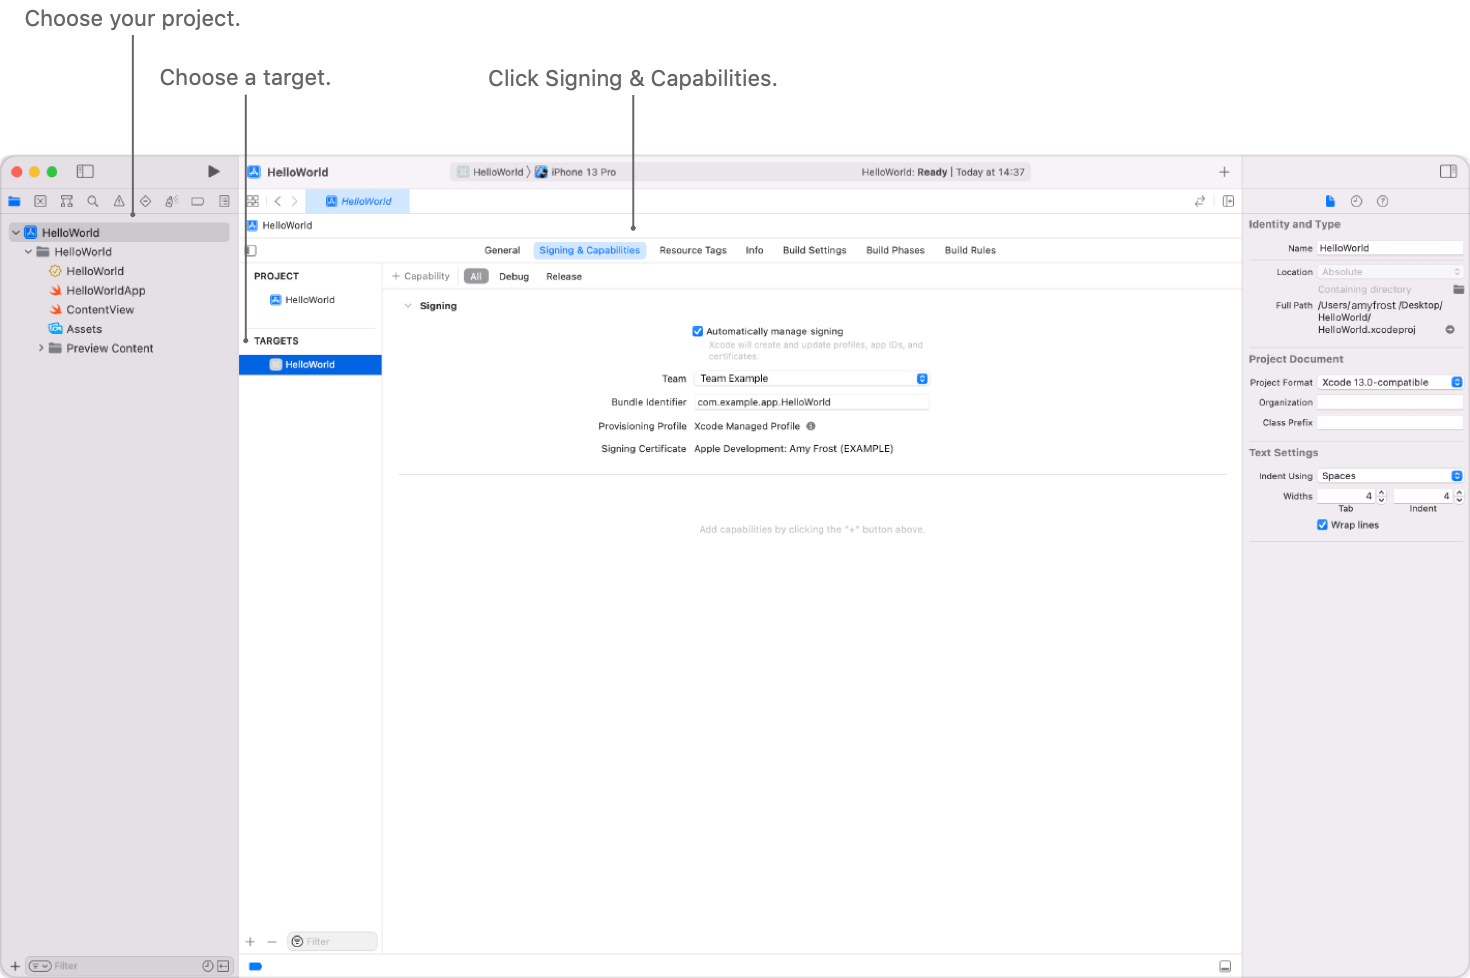The height and width of the screenshot is (978, 1470).
Task: Go forward with the right arrow
Action: pos(294,201)
